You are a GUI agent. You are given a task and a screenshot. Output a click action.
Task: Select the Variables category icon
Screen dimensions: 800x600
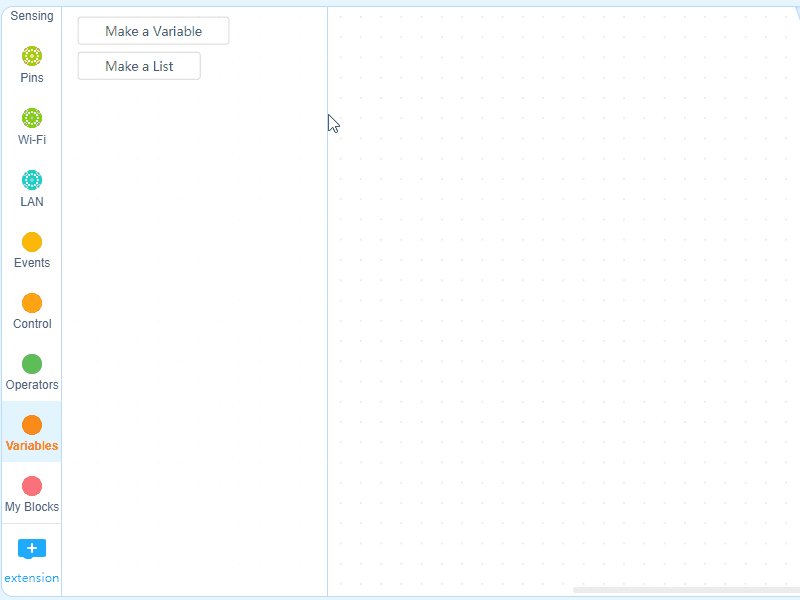tap(31, 425)
